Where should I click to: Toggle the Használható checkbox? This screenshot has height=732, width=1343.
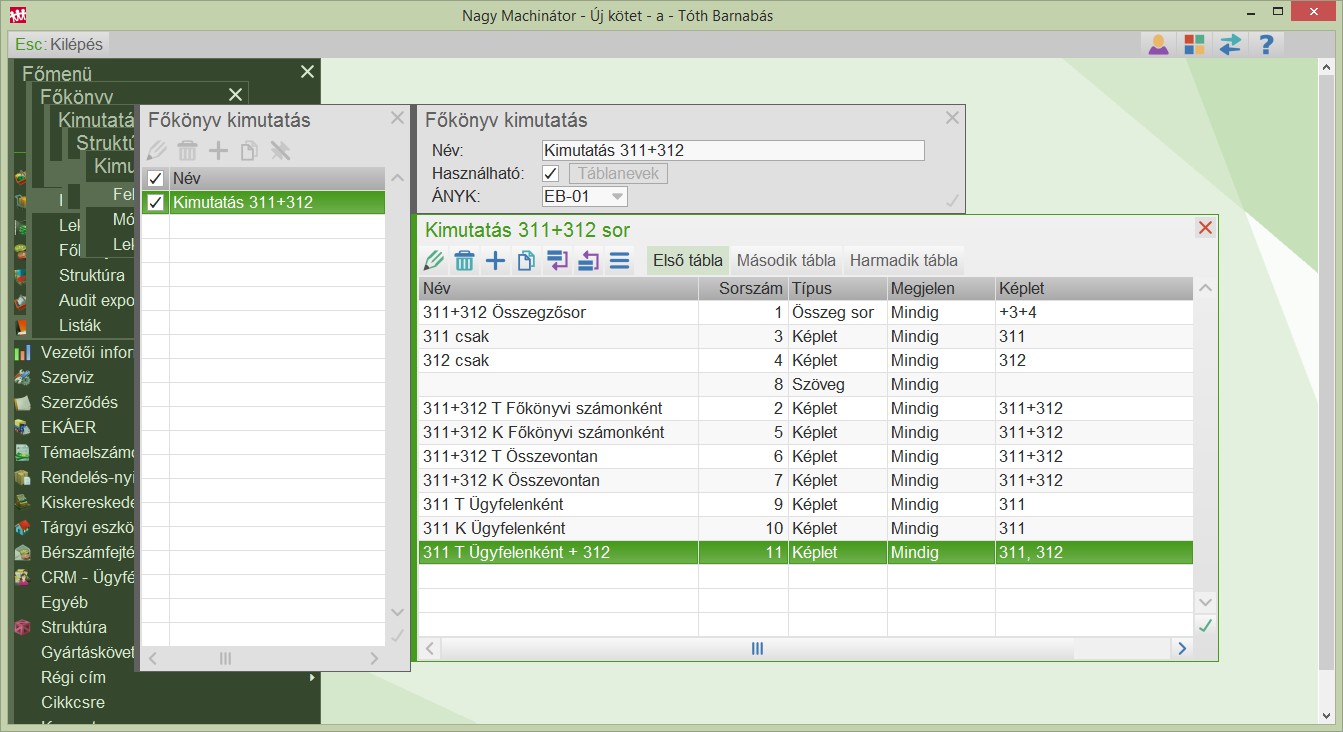550,174
